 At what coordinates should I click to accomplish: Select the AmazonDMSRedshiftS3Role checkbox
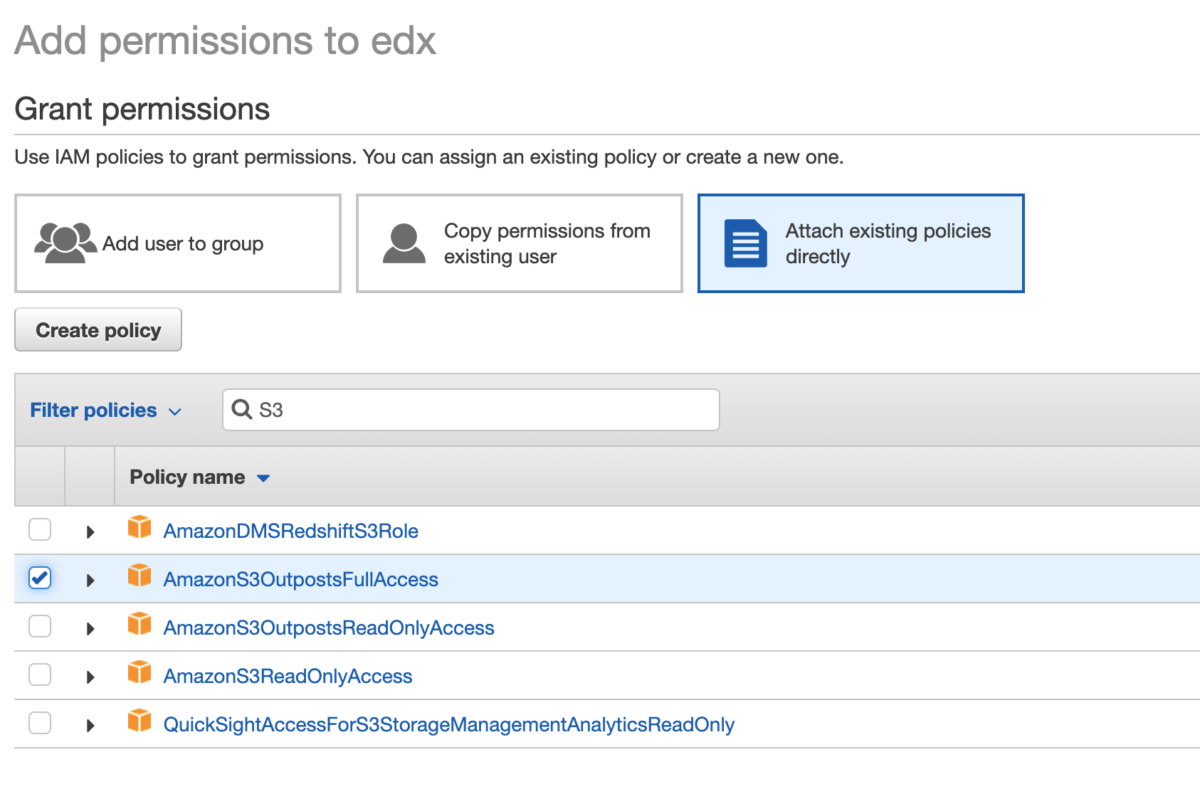coord(40,530)
